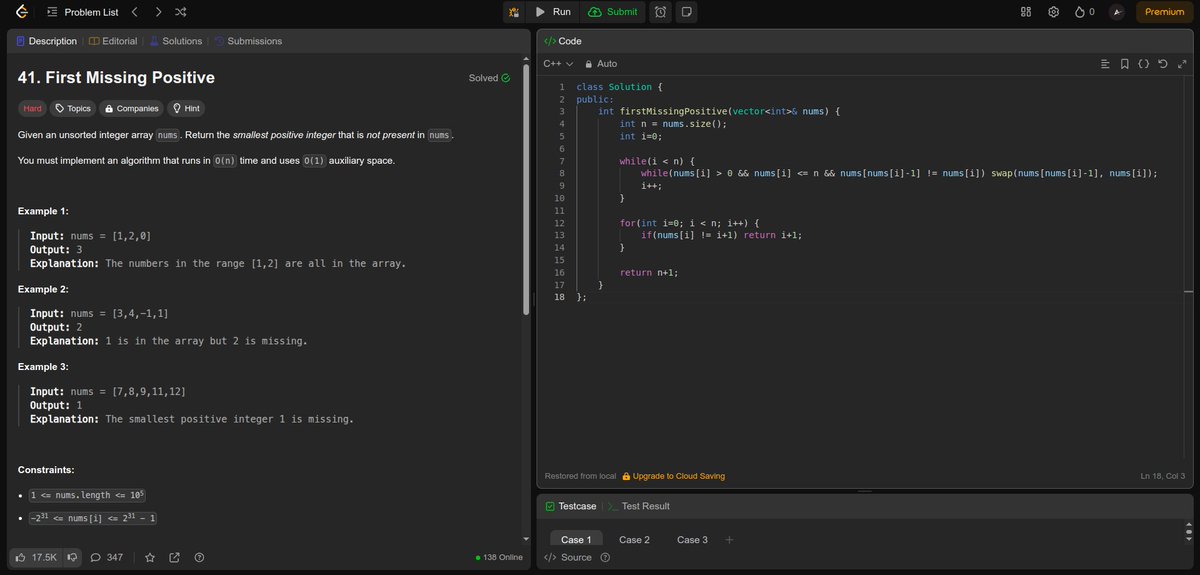Open settings gear icon
The height and width of the screenshot is (575, 1200).
(x=1053, y=12)
